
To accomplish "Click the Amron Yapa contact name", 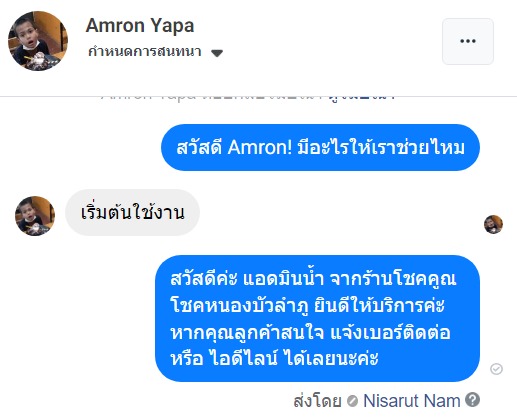I will point(140,26).
